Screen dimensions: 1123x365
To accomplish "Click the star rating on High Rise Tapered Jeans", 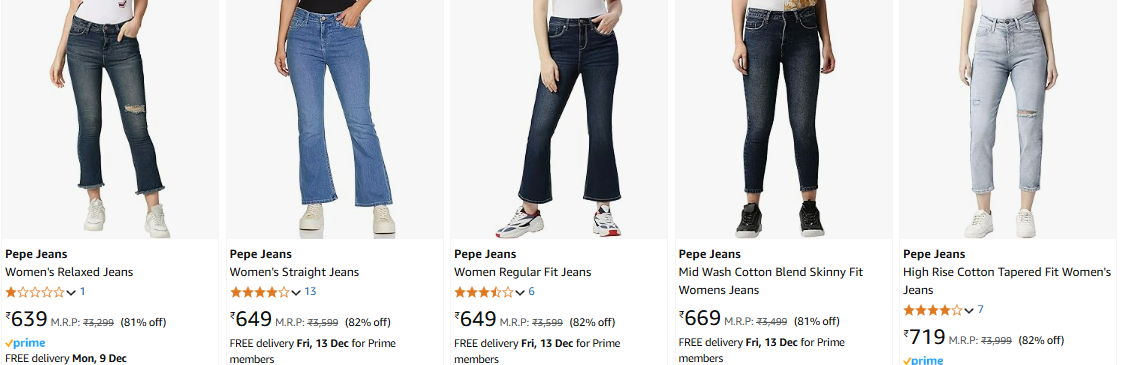I will pyautogui.click(x=932, y=310).
